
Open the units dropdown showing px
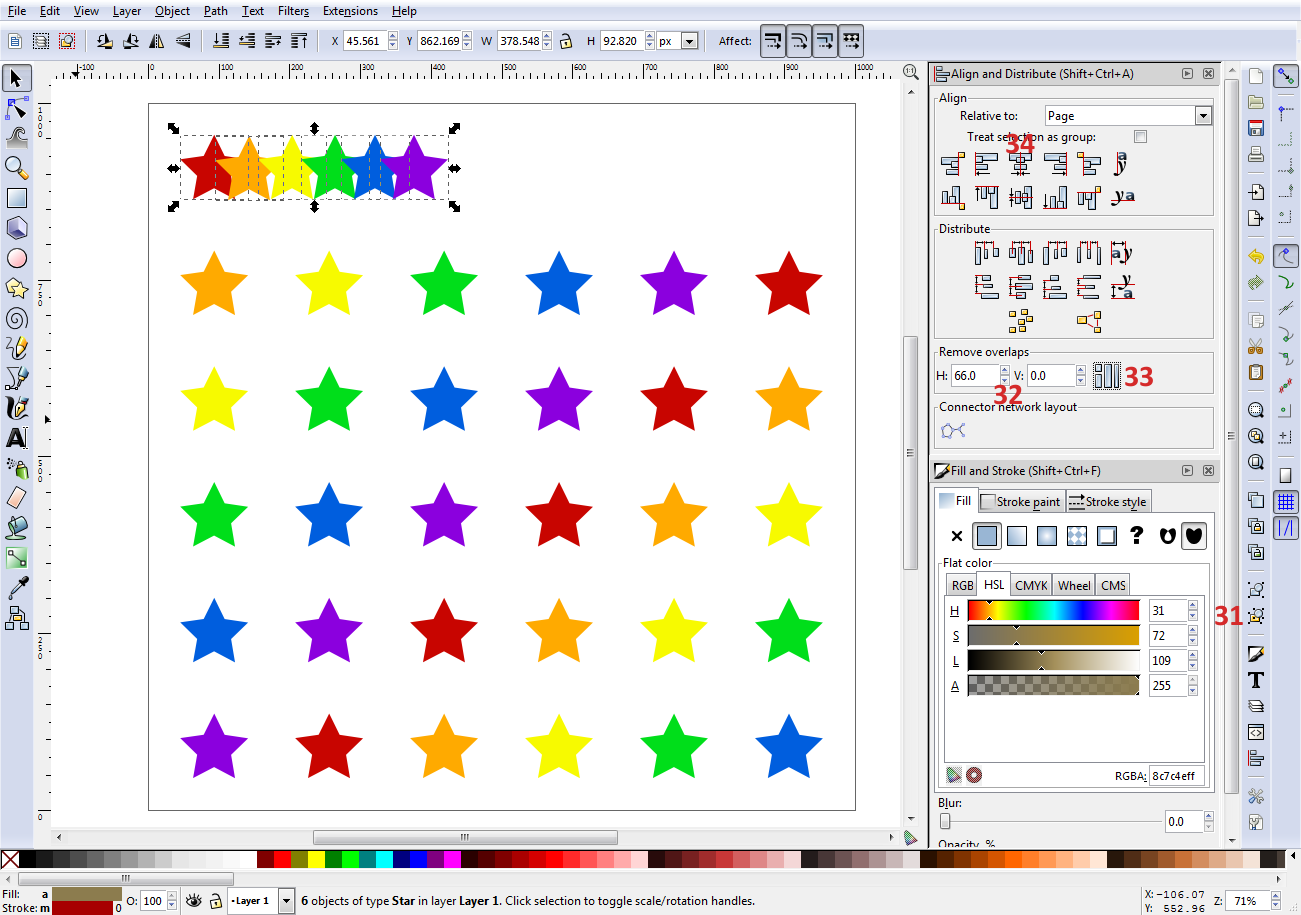[688, 40]
